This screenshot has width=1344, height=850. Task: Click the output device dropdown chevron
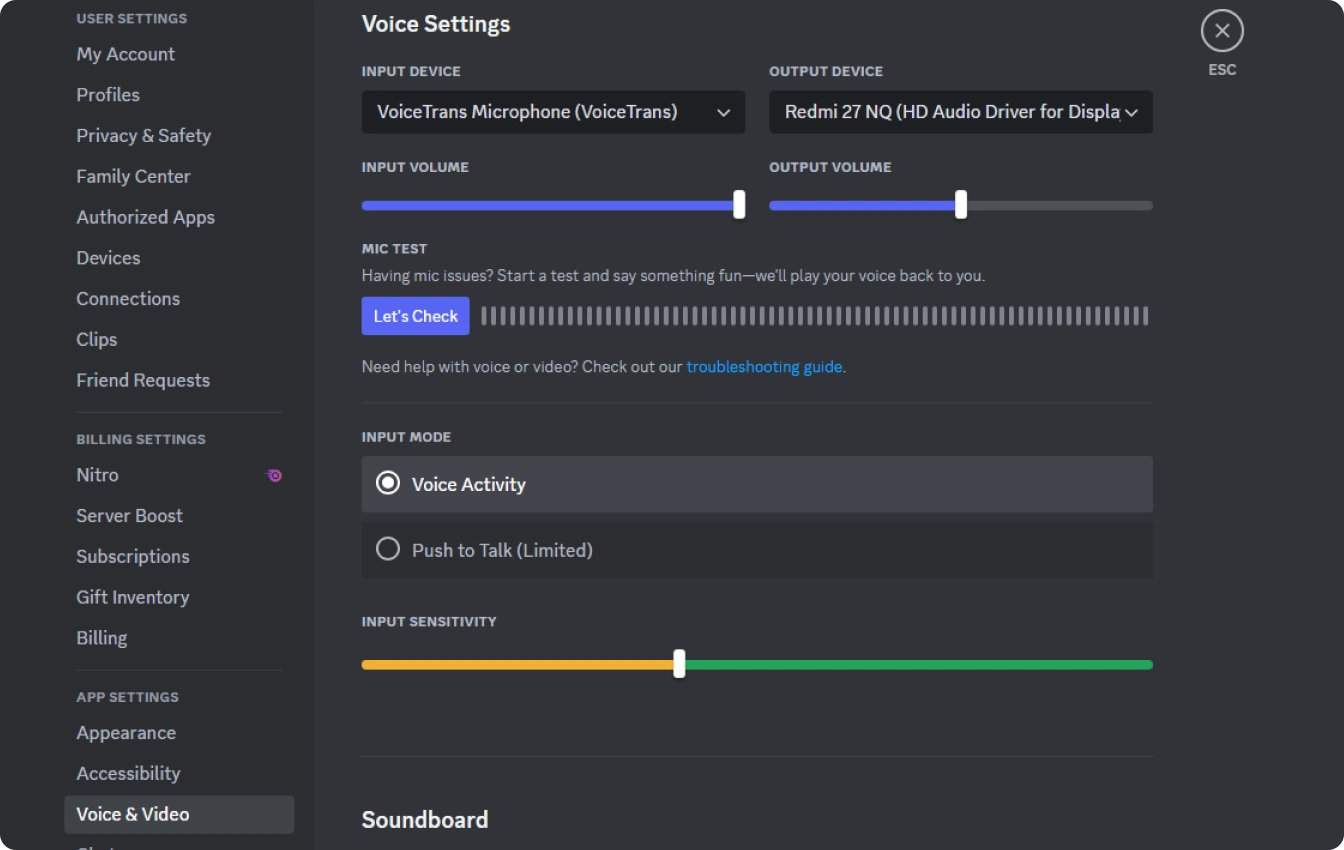click(1131, 113)
